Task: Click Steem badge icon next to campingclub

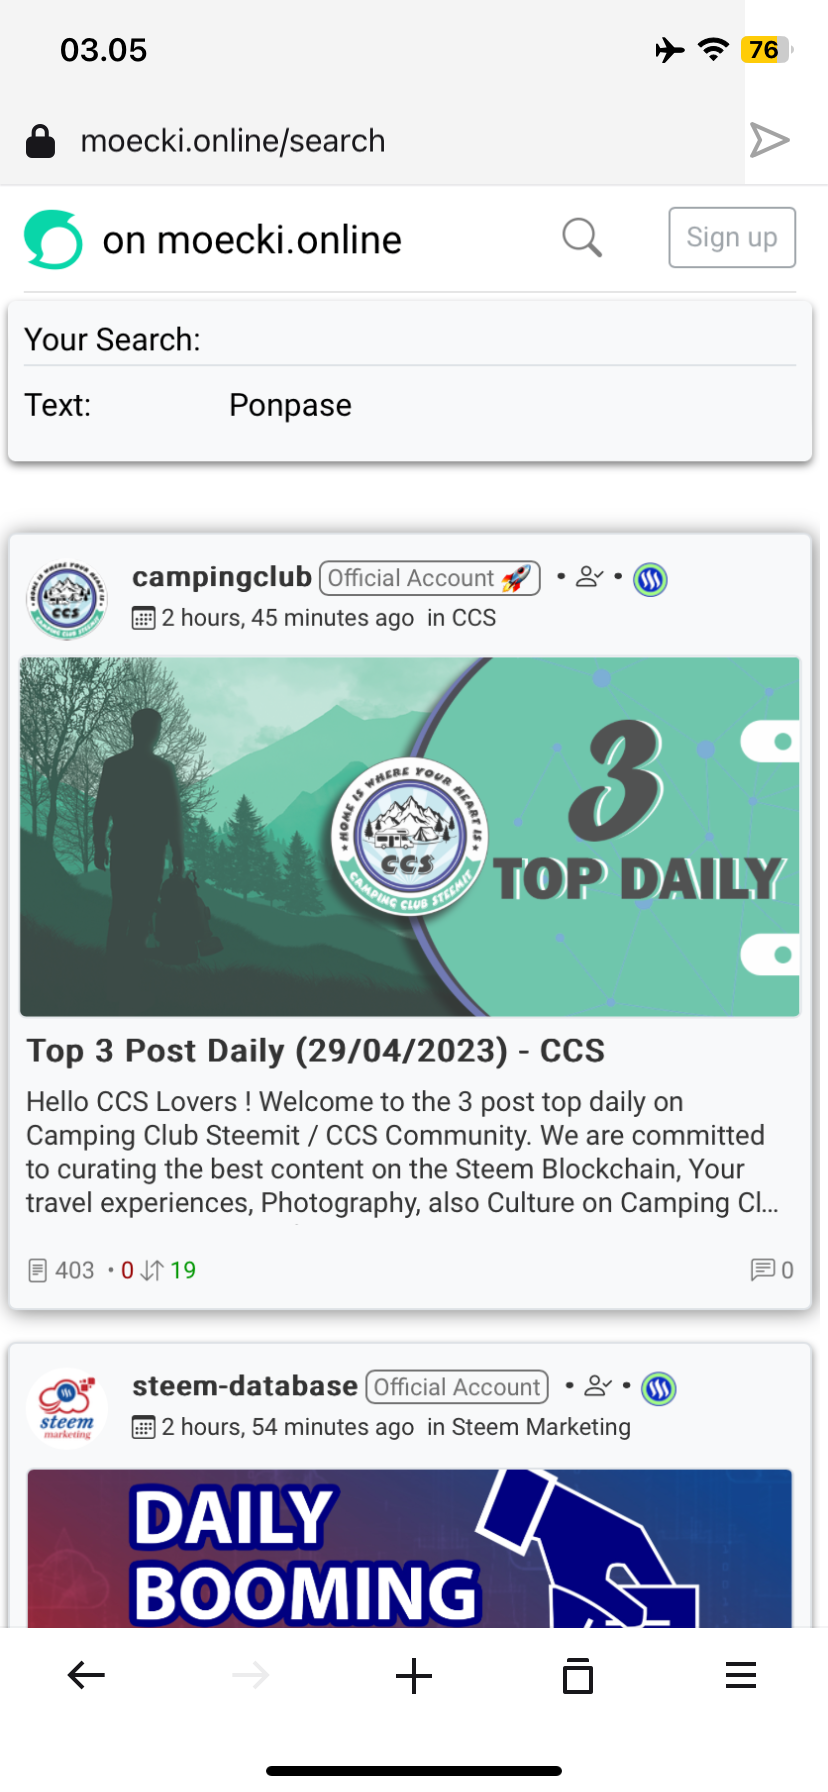Action: (651, 579)
